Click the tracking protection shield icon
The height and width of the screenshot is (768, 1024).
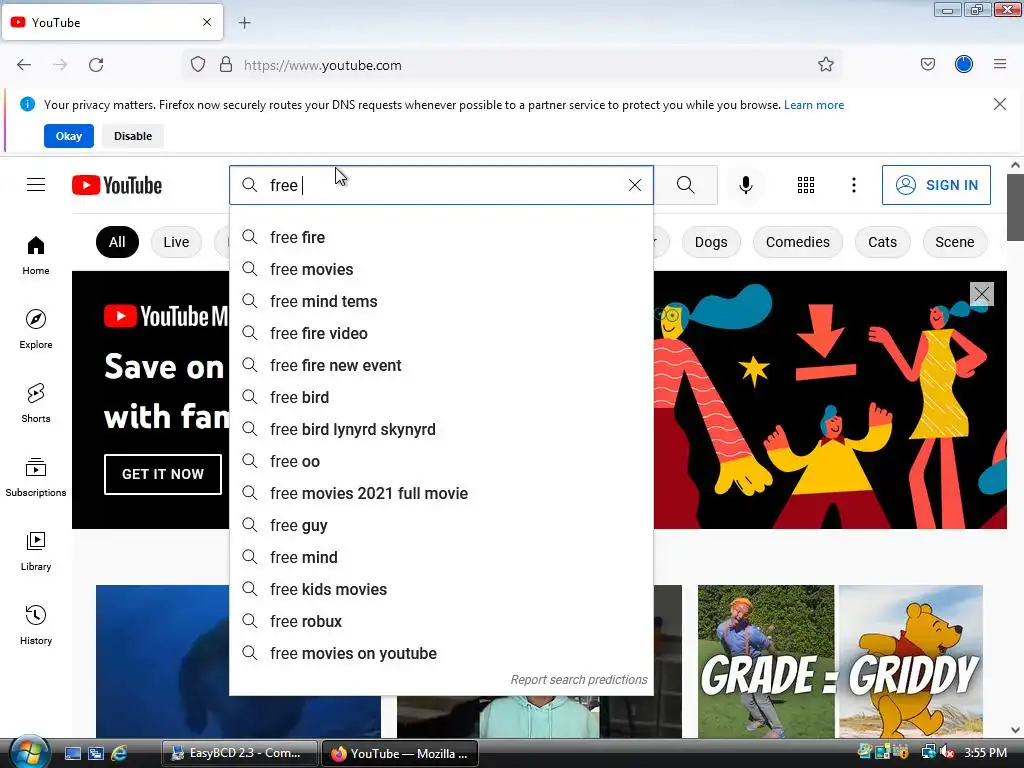point(198,65)
